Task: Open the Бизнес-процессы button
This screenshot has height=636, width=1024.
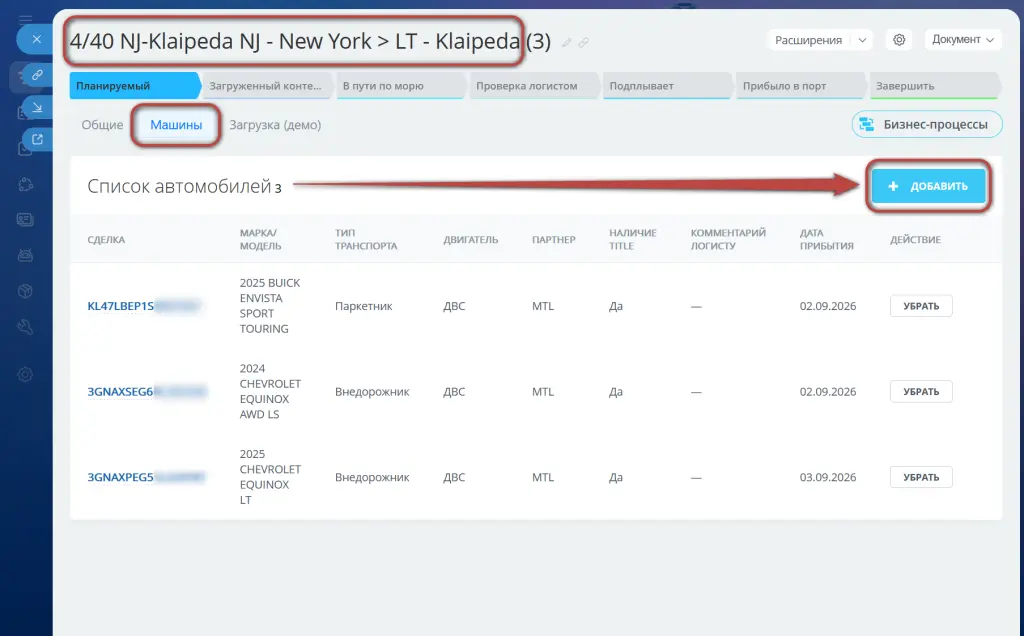Action: [x=927, y=124]
